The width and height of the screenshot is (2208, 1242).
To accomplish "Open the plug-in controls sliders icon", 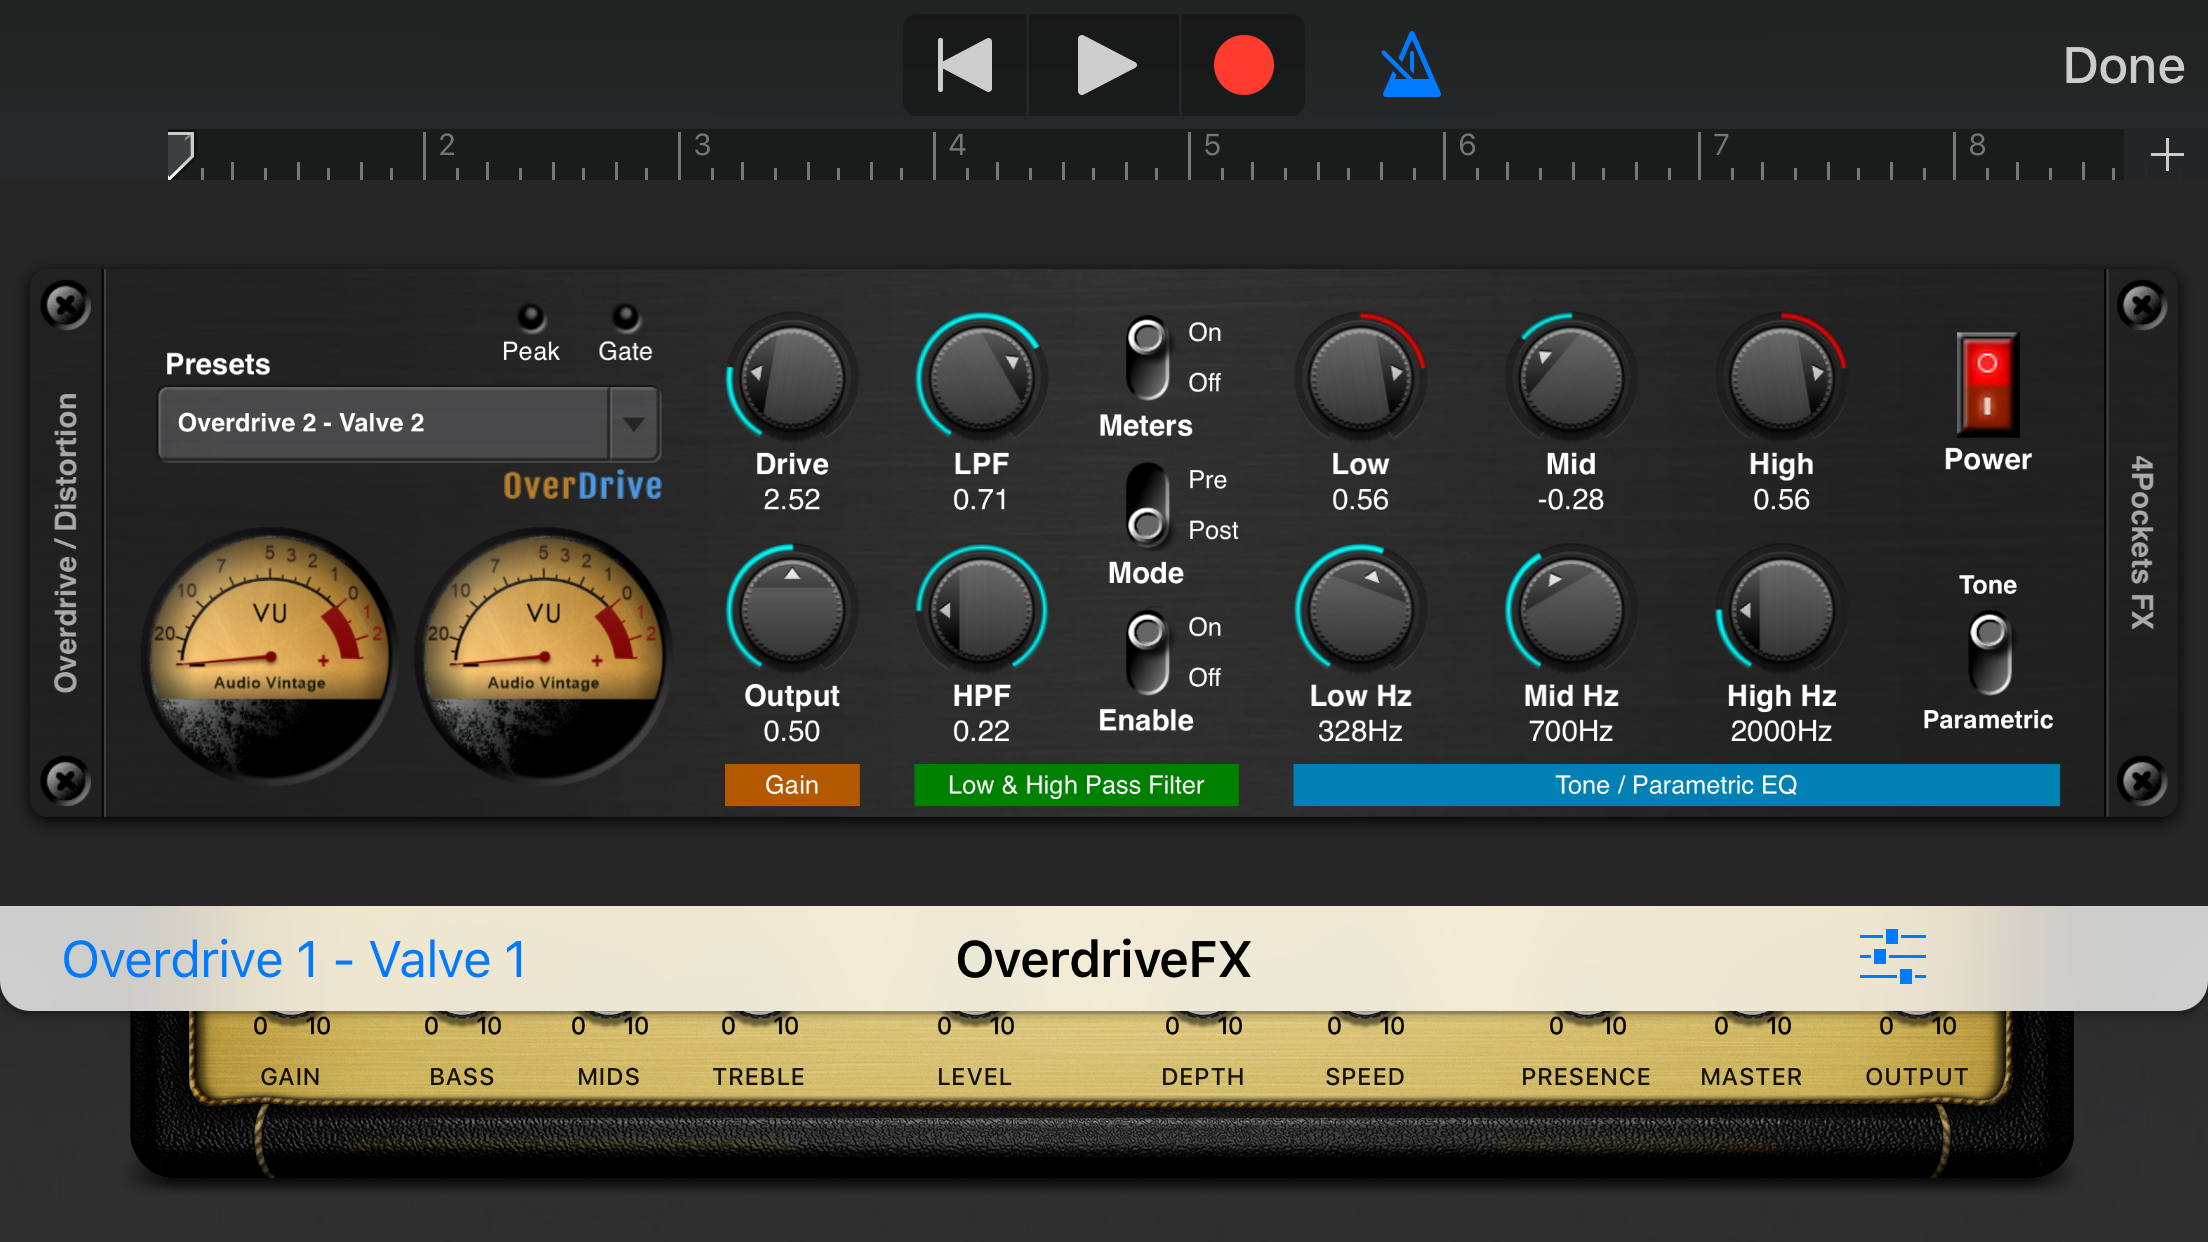I will click(1892, 957).
